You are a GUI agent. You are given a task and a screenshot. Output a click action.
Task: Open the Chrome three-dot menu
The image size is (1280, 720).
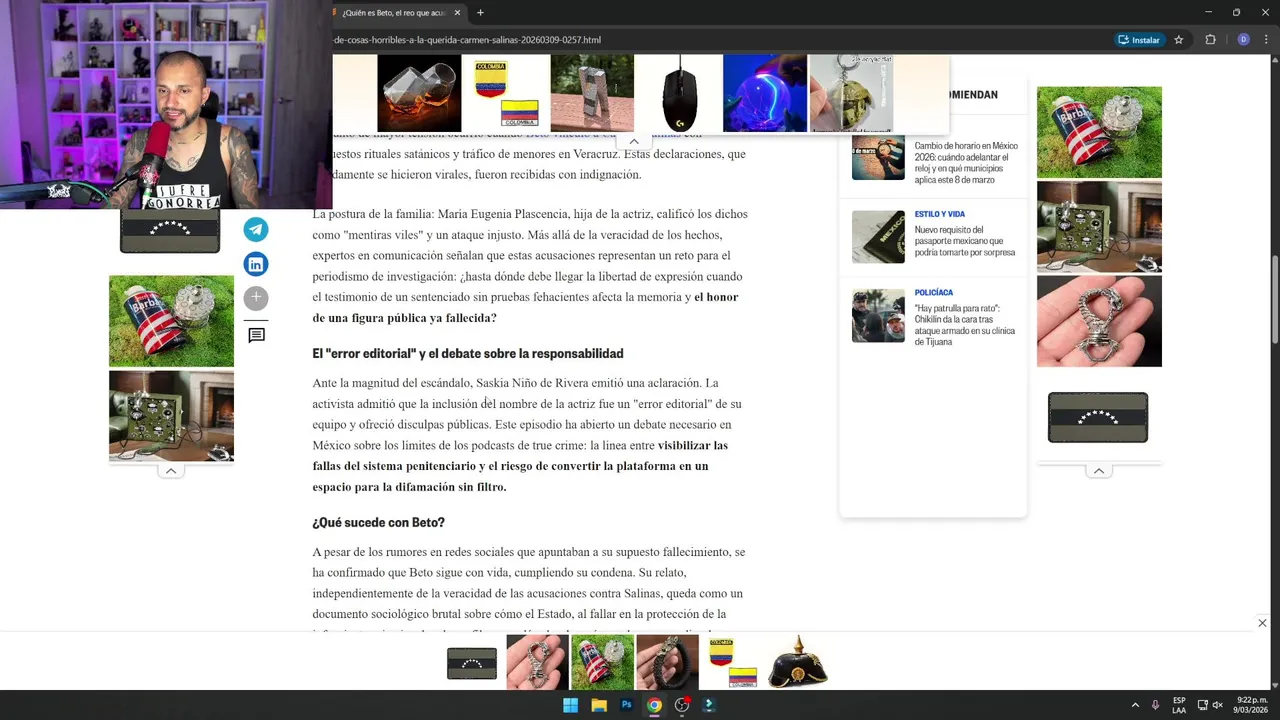(1266, 40)
